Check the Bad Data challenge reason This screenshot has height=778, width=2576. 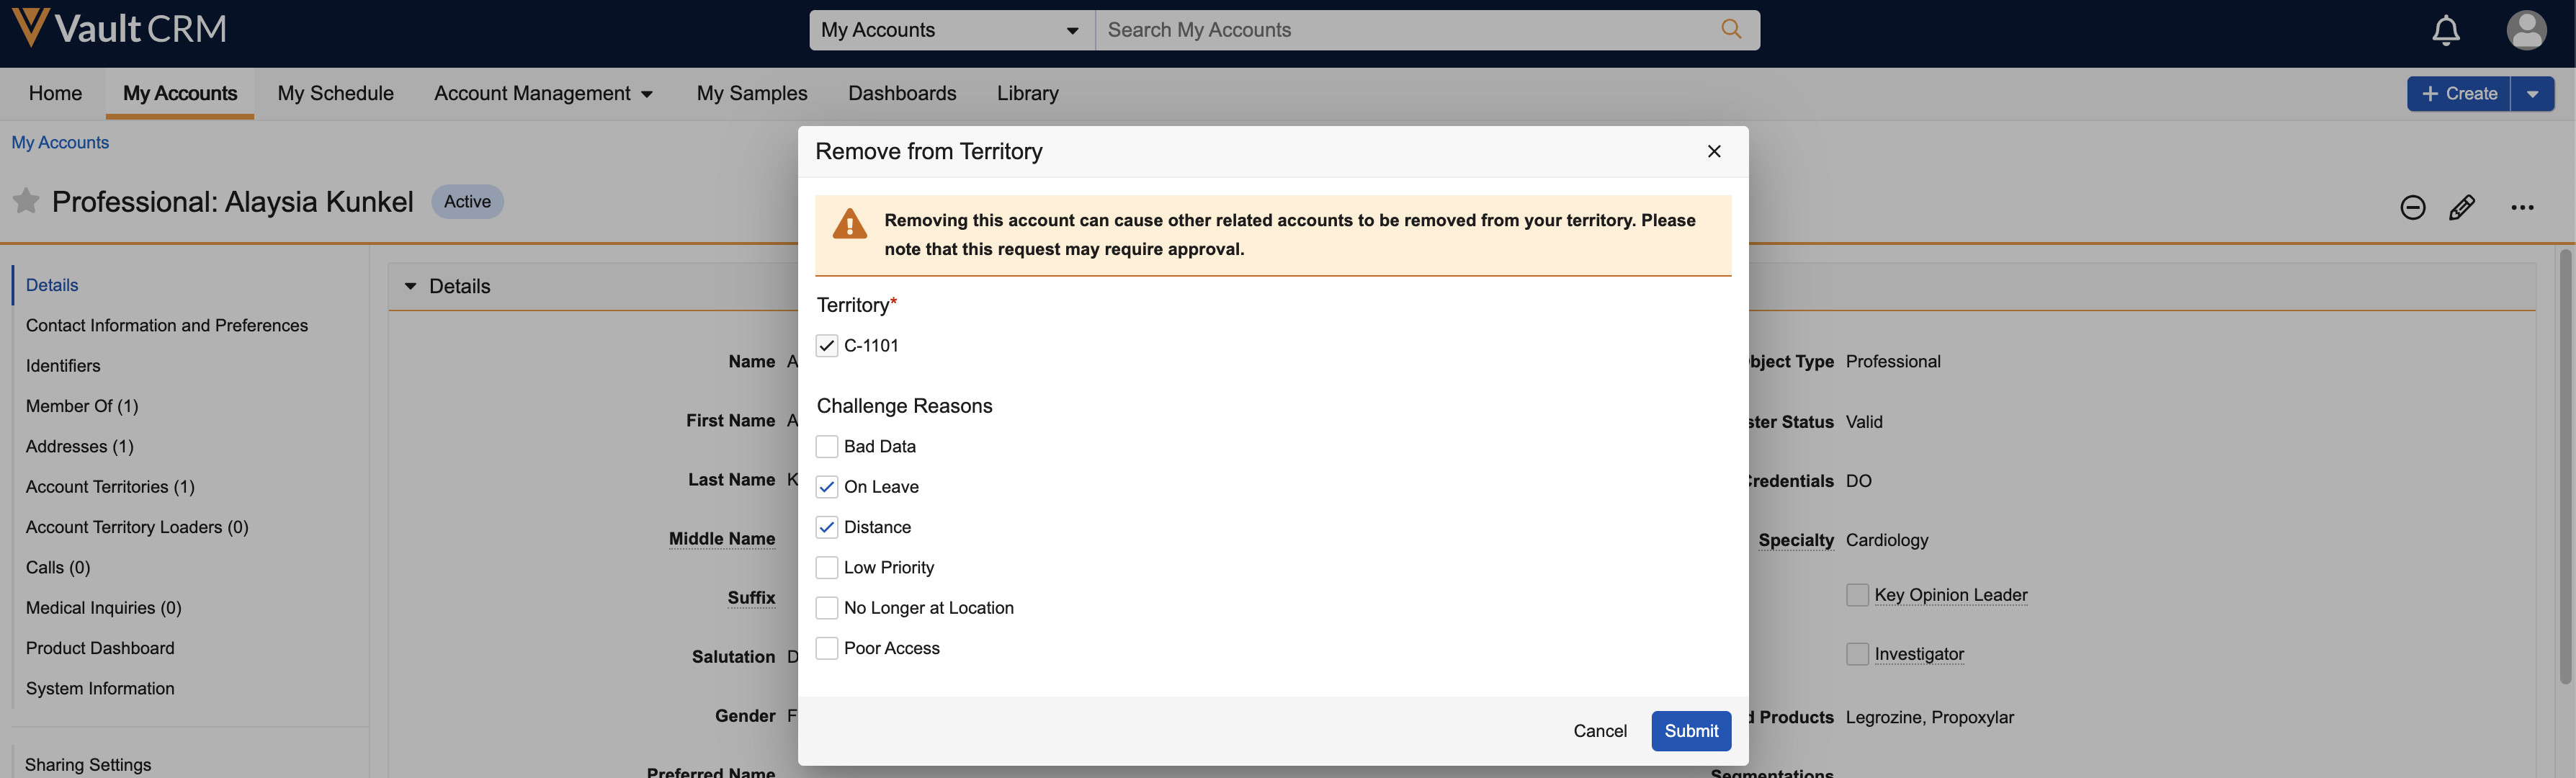(x=827, y=447)
